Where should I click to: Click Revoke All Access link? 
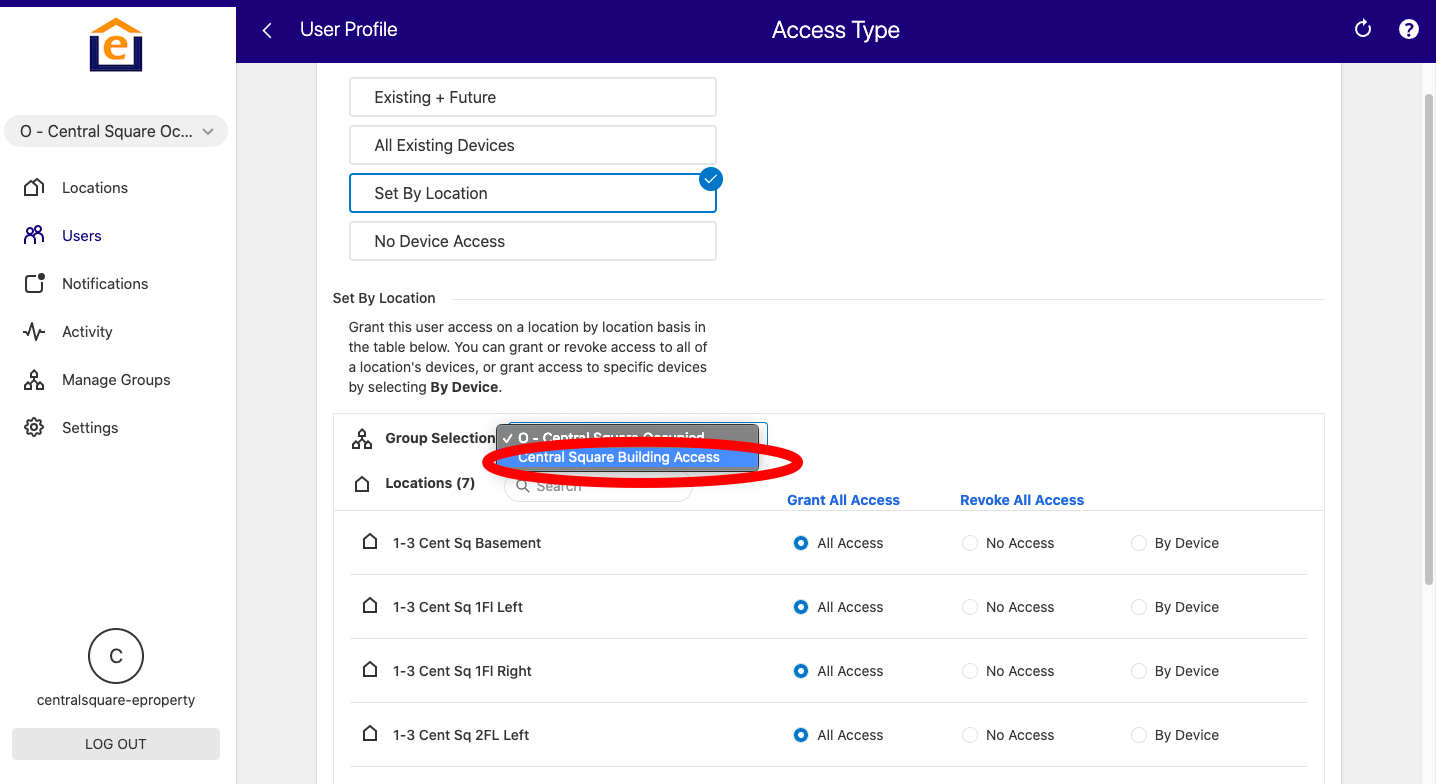point(1022,500)
